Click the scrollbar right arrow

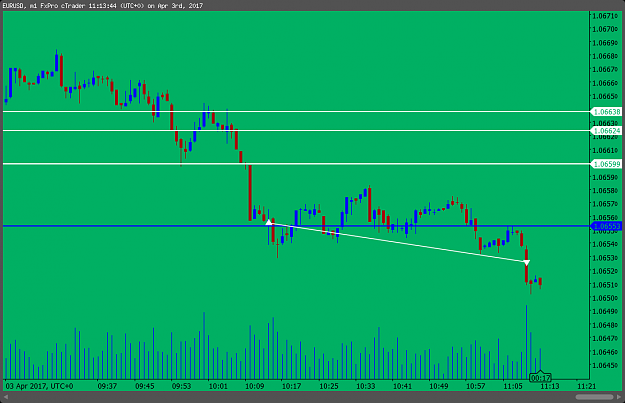pyautogui.click(x=619, y=397)
